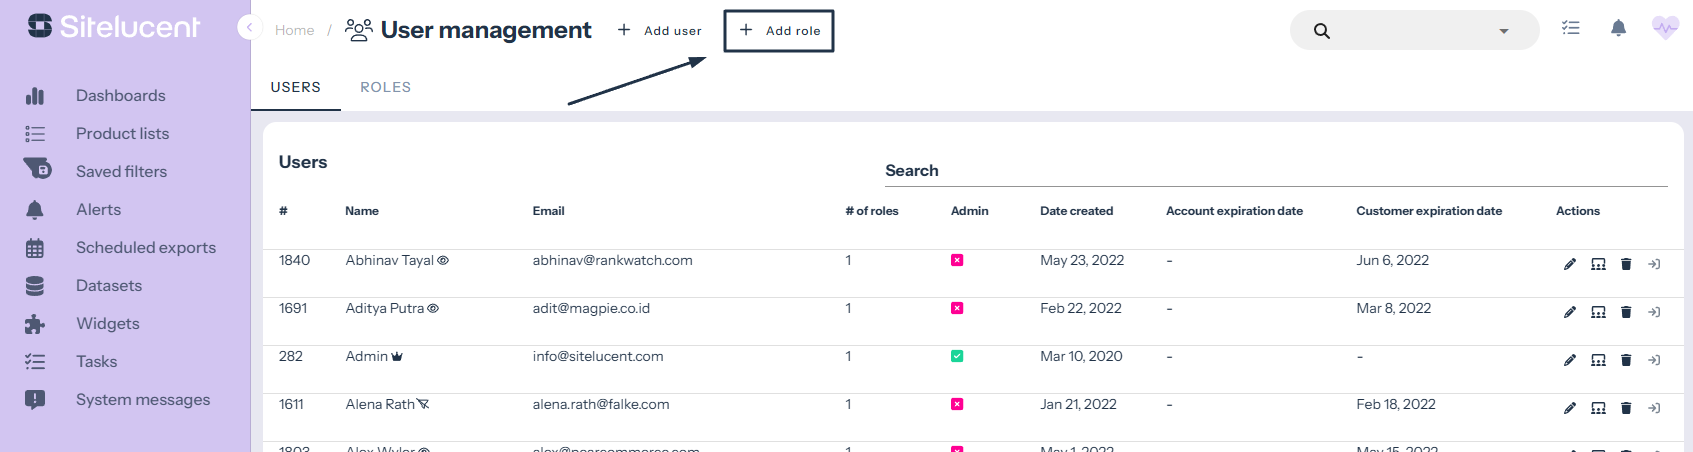Screen dimensions: 1693x452
Task: Open the notifications bell in top bar
Action: [x=1618, y=28]
